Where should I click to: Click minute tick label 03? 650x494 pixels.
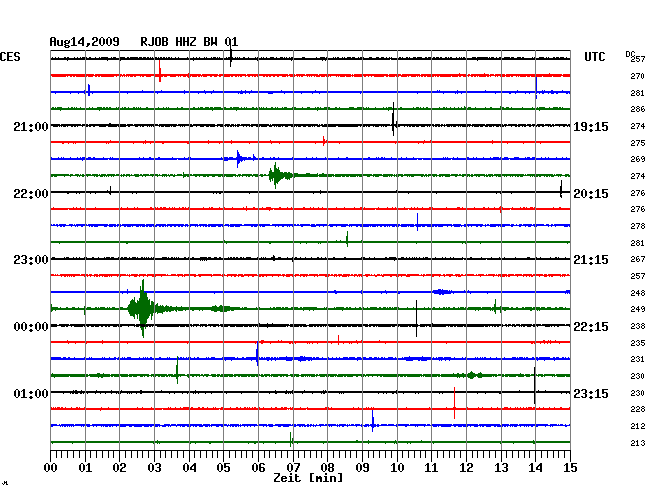154,467
